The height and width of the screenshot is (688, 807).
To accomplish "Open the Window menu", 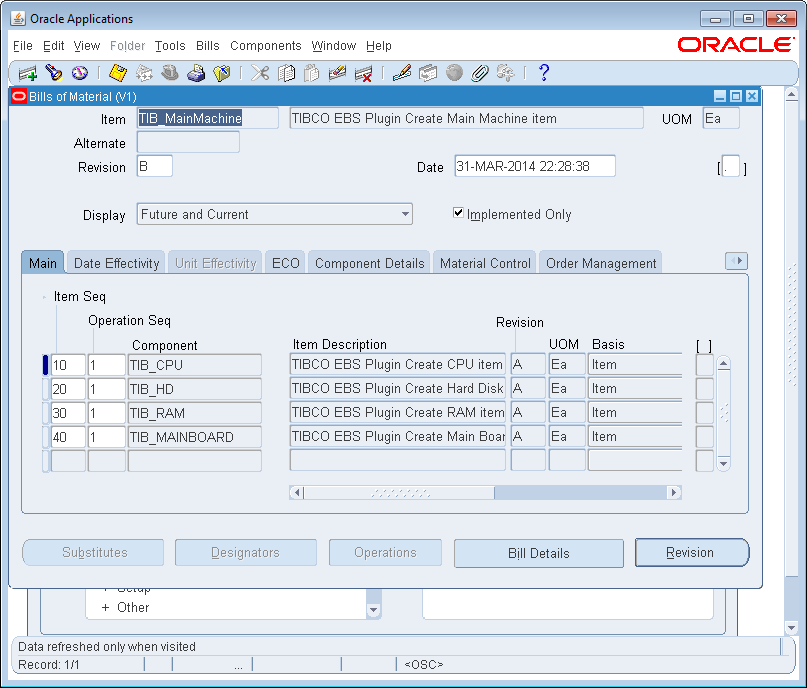I will point(334,46).
